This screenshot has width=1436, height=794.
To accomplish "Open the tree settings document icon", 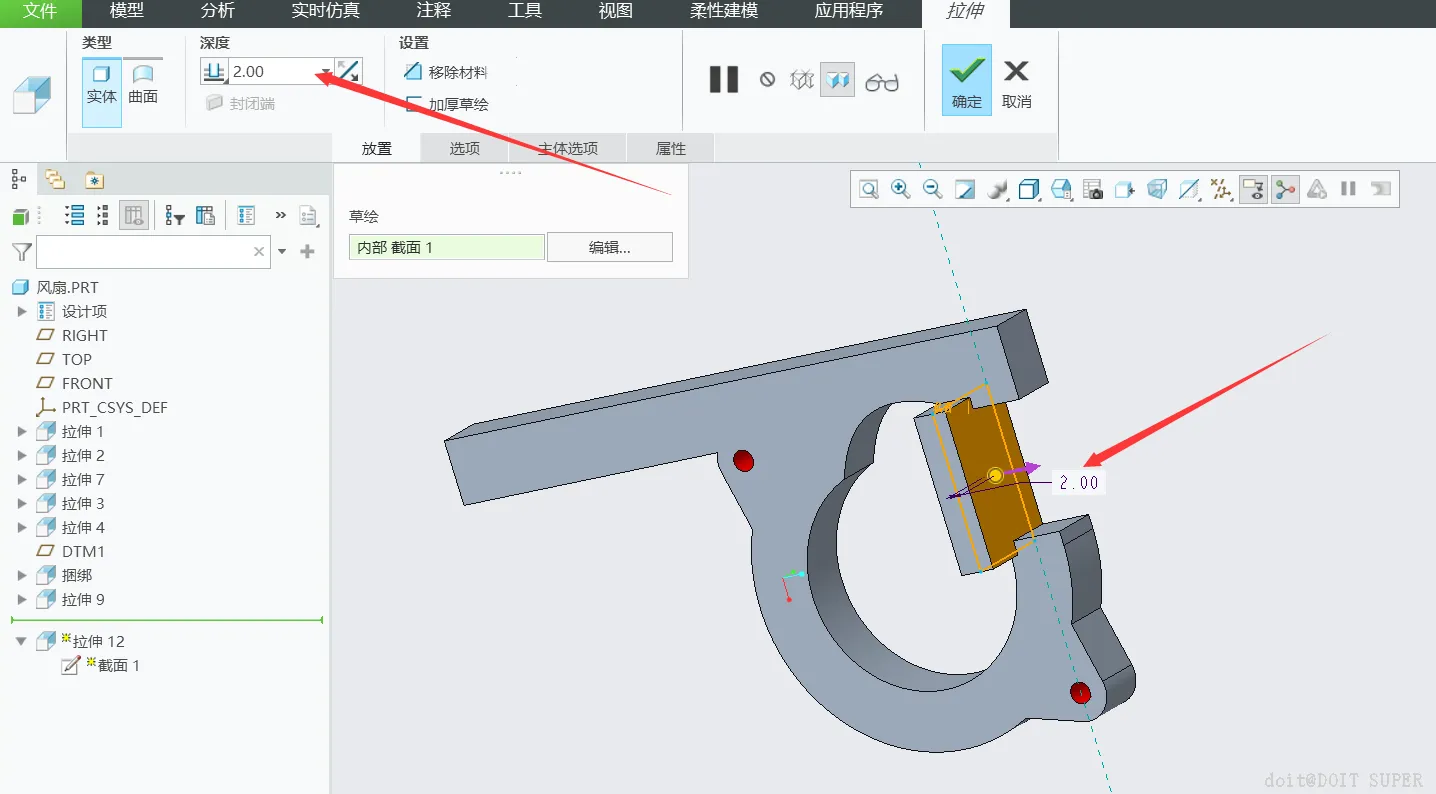I will pyautogui.click(x=308, y=215).
